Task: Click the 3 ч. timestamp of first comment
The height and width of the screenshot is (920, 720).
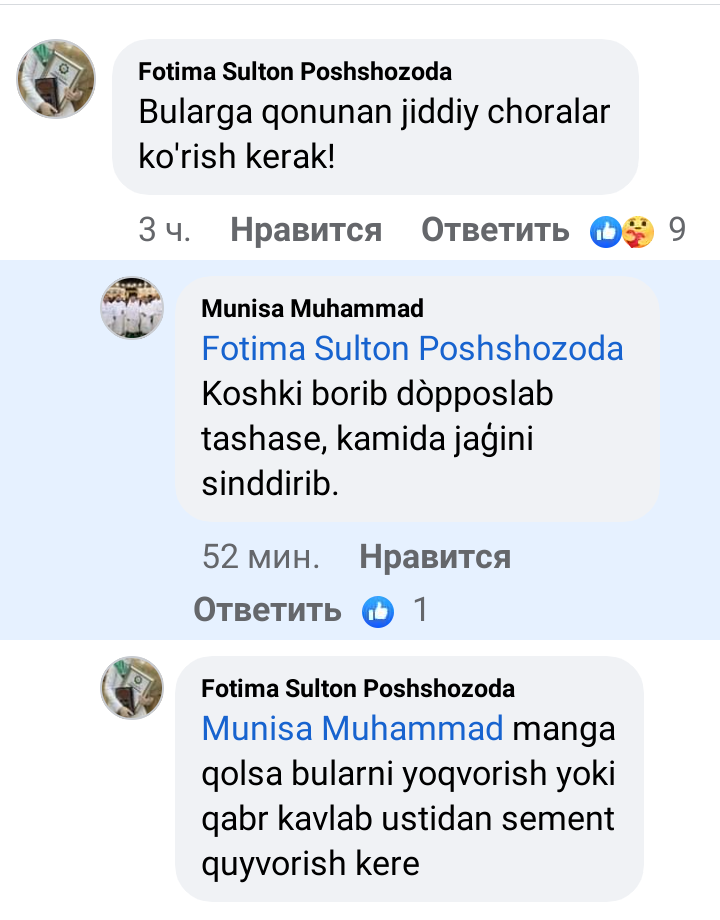Action: (x=164, y=231)
